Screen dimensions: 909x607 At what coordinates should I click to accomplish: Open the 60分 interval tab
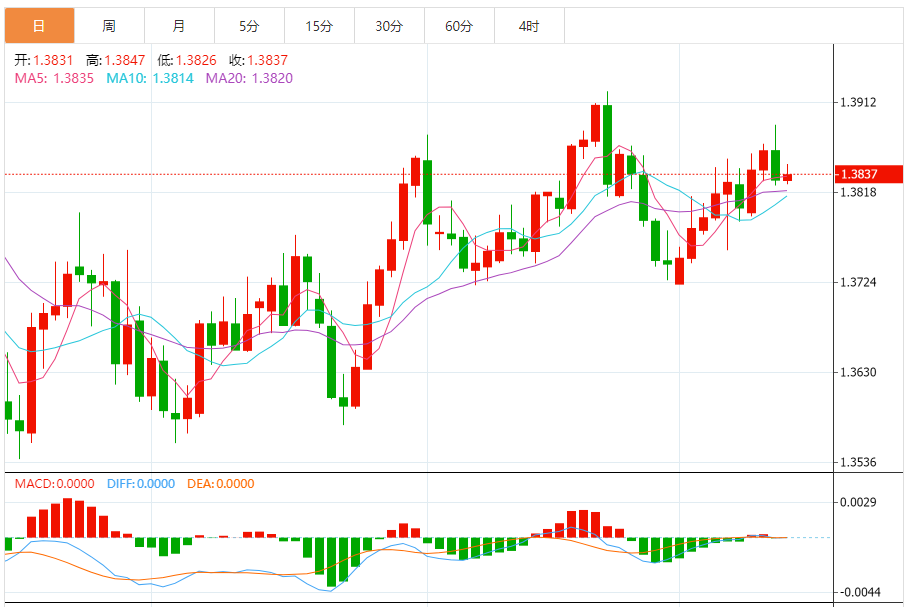pyautogui.click(x=459, y=26)
